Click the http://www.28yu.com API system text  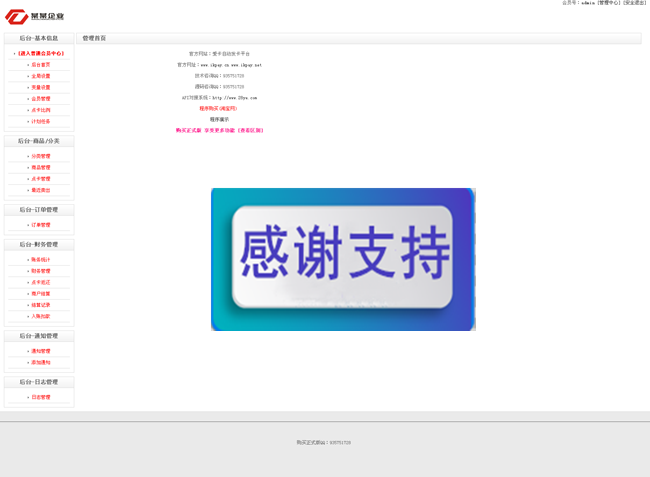(x=235, y=98)
